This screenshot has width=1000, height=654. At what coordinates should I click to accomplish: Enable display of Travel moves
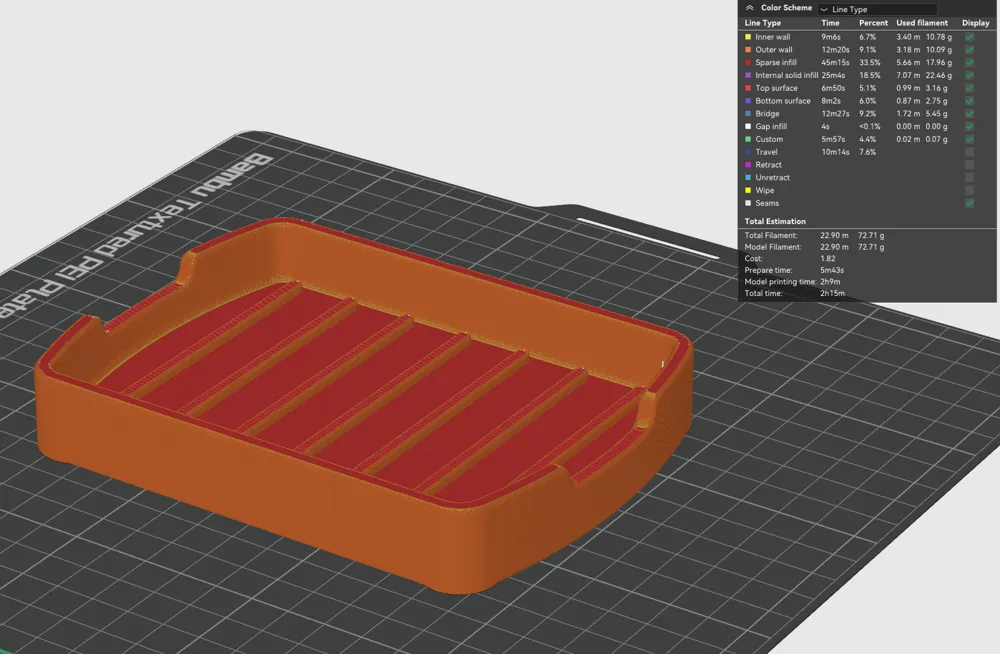tap(969, 152)
